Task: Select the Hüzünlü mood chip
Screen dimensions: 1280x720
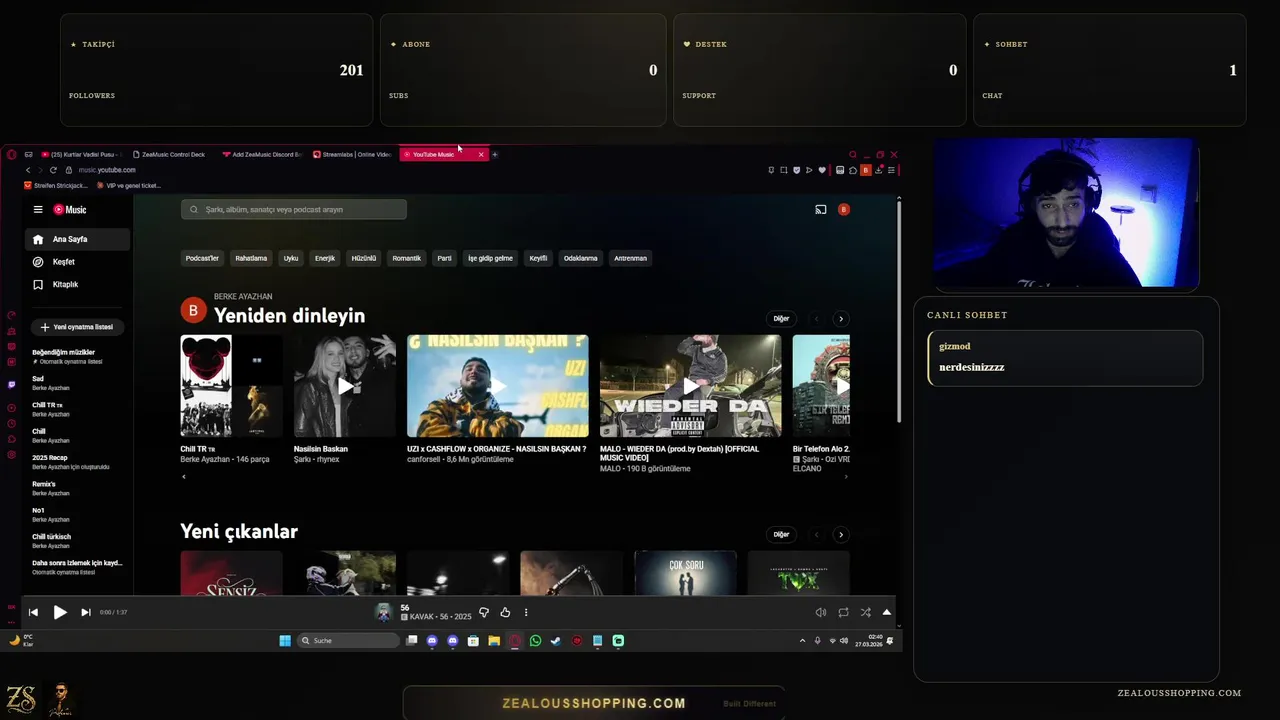Action: (x=364, y=258)
